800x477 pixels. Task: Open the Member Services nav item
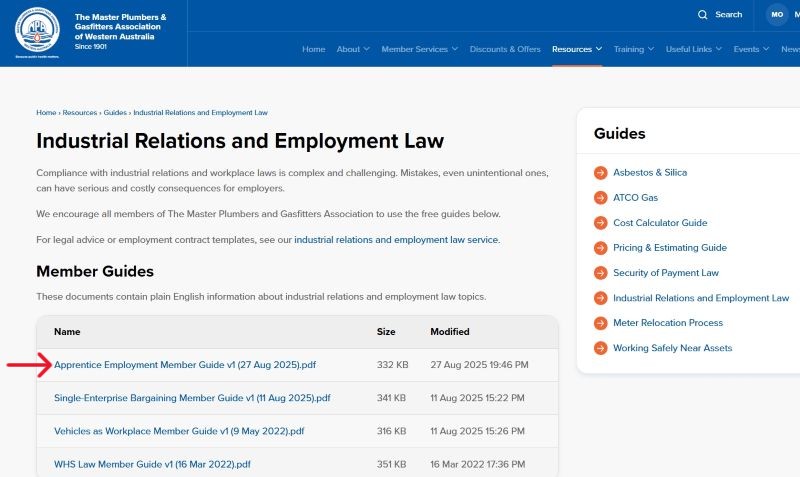[x=414, y=49]
